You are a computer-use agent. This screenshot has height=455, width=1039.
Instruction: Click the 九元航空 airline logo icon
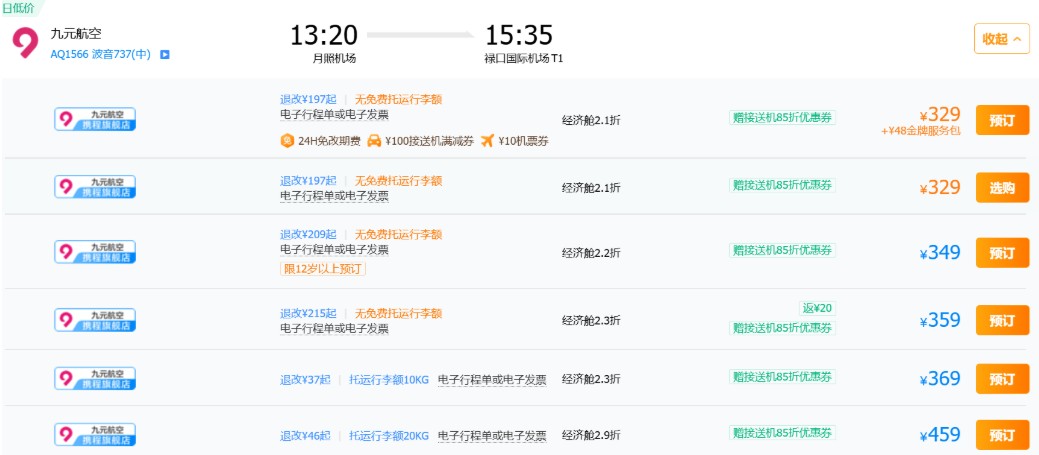[25, 42]
